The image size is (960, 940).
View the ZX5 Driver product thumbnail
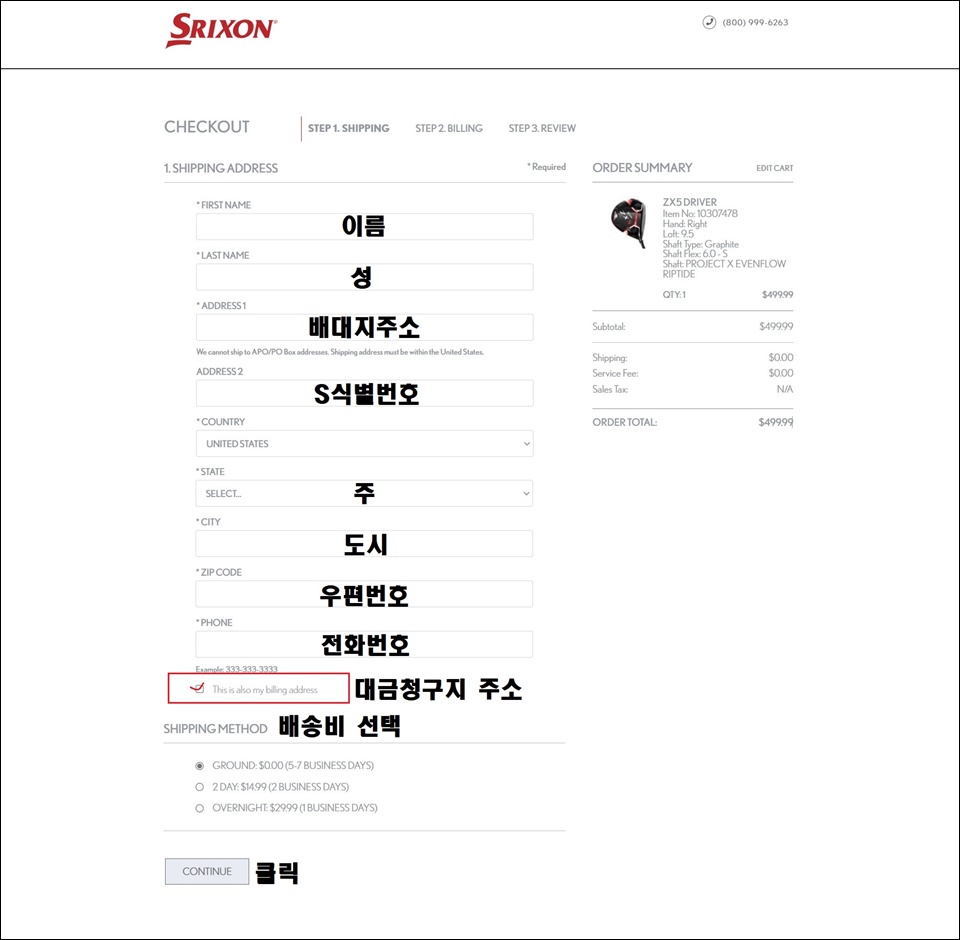point(629,223)
